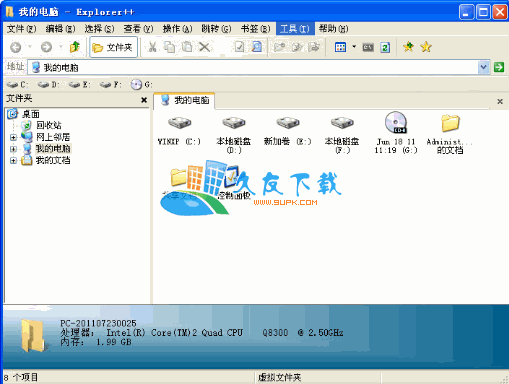Jump to CD drive G: on the drives bar
509x384 pixels.
point(142,85)
